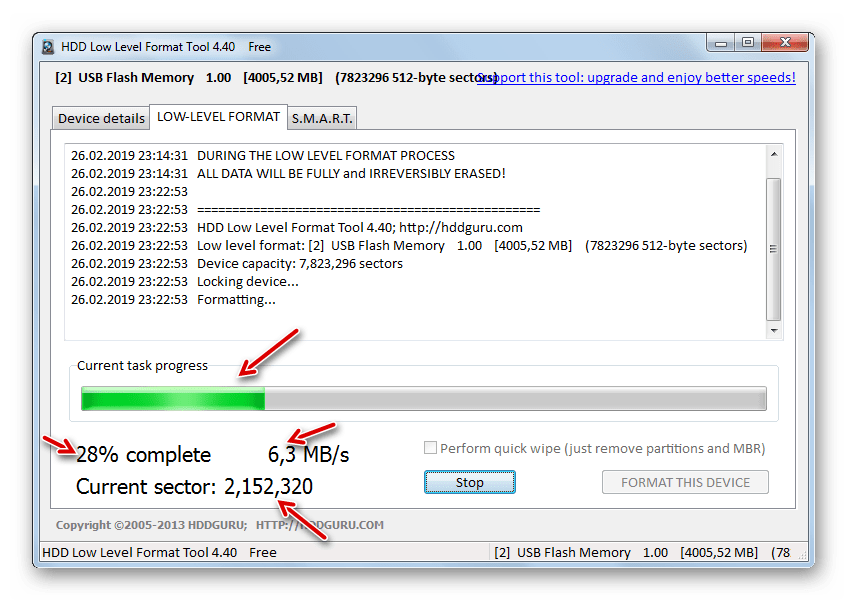Open the S.M.A.R.T. tab
Screen dimensions: 848x601
(321, 118)
